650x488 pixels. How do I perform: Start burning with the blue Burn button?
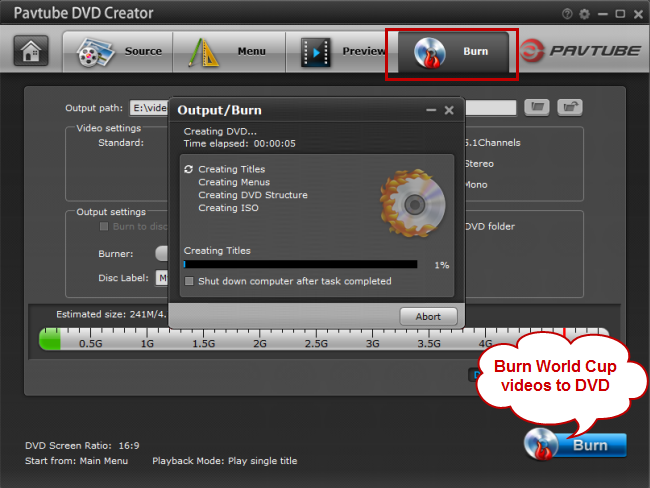pyautogui.click(x=576, y=445)
